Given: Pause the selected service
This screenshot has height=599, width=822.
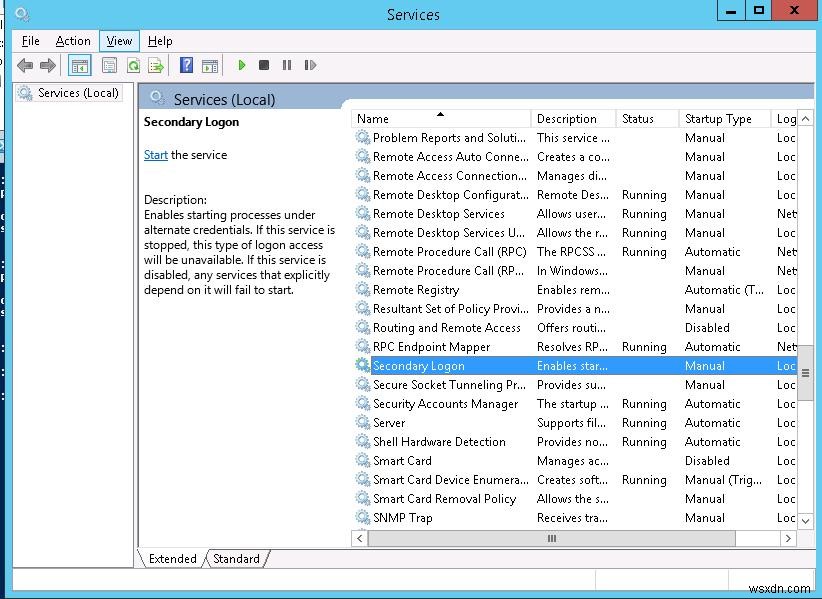Looking at the screenshot, I should pyautogui.click(x=287, y=65).
